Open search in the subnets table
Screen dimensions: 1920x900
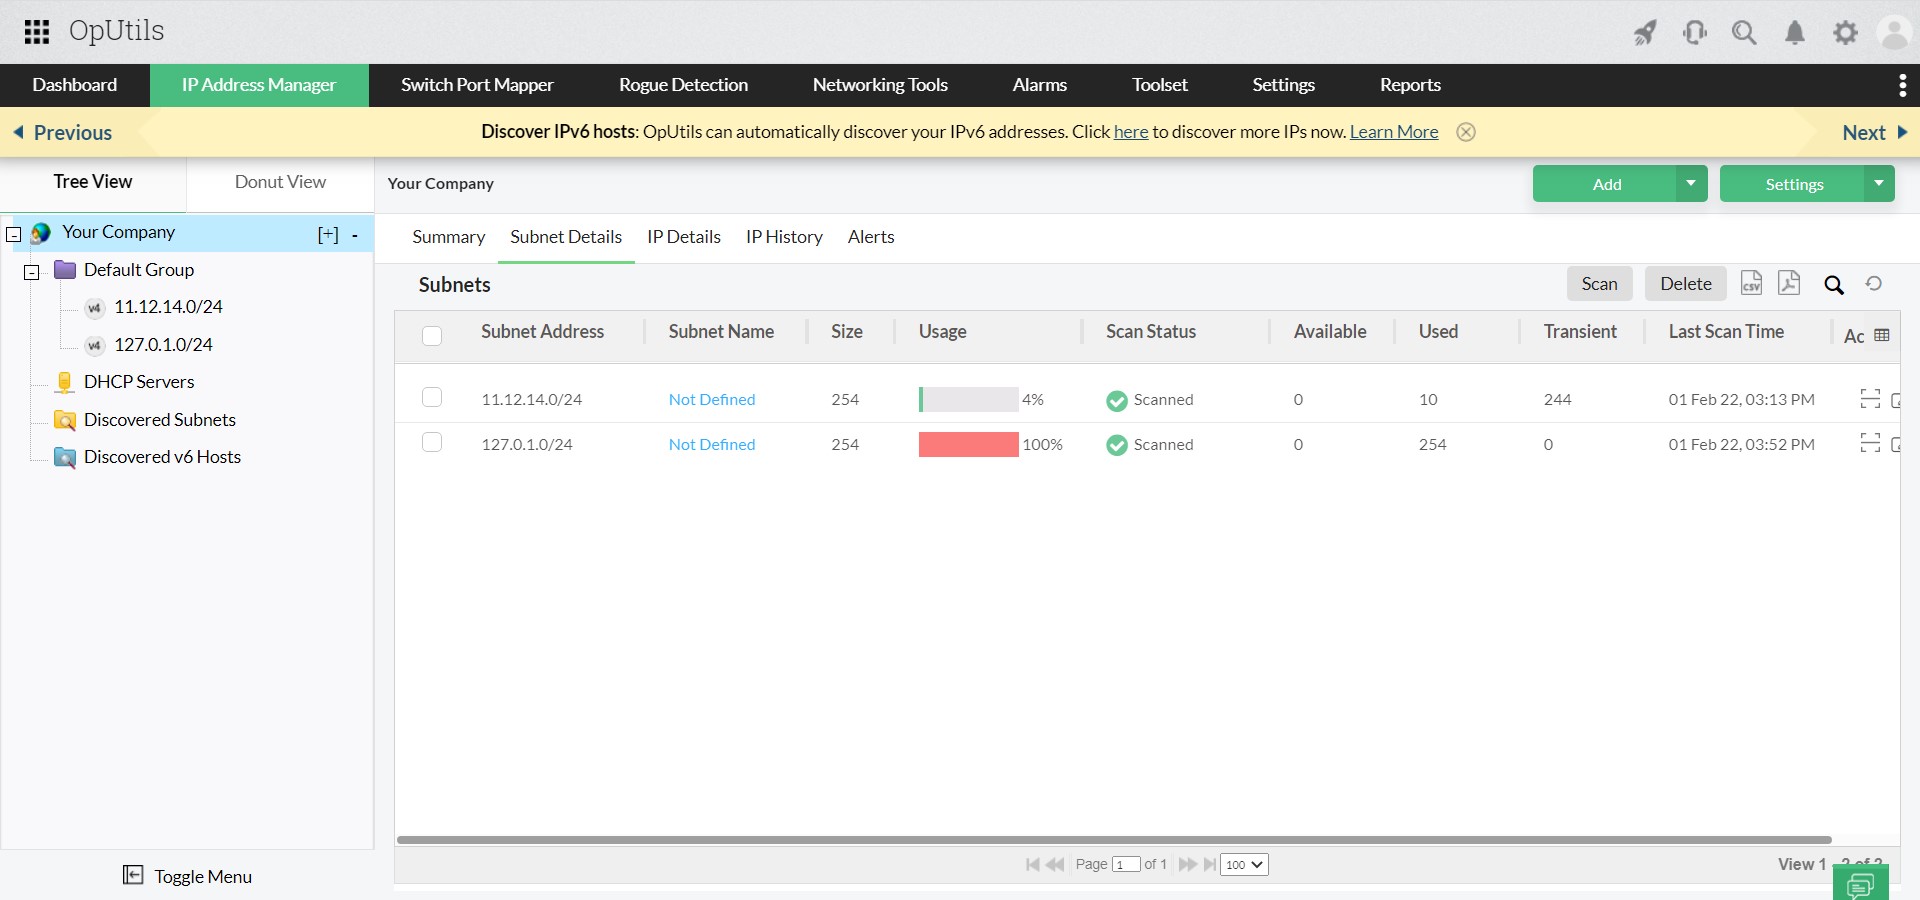pos(1834,285)
